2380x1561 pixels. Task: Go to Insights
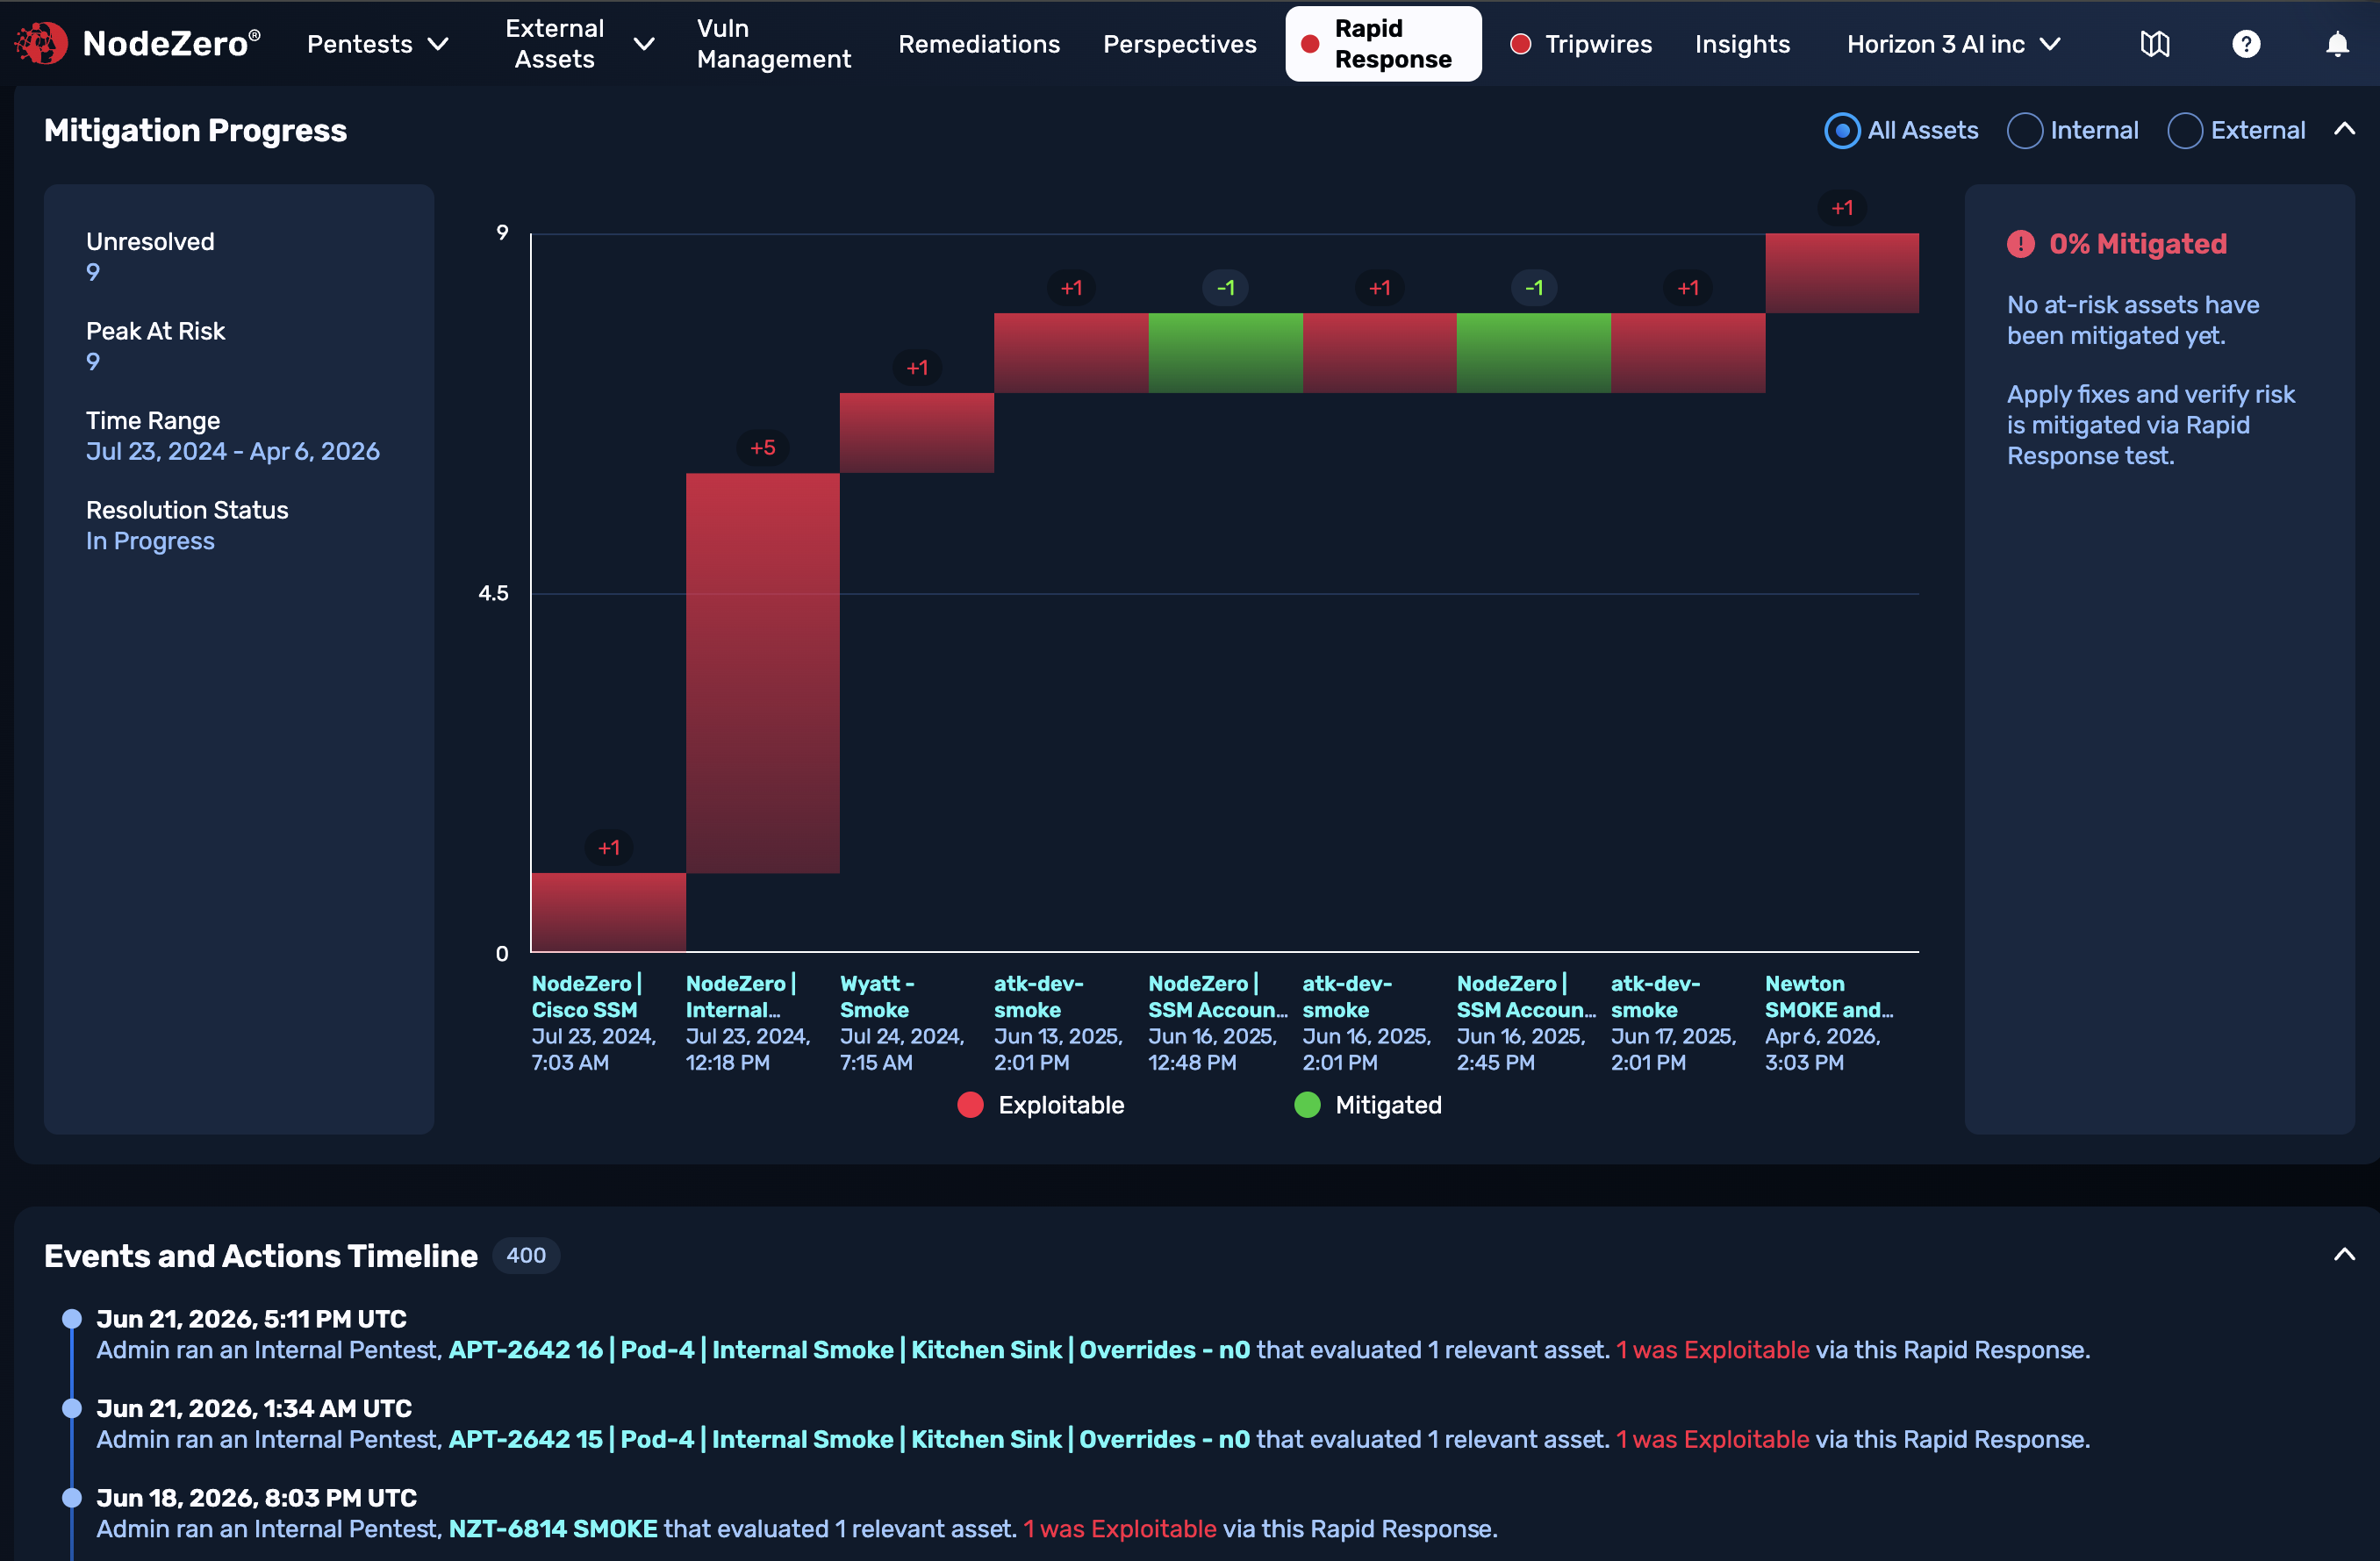coord(1741,44)
